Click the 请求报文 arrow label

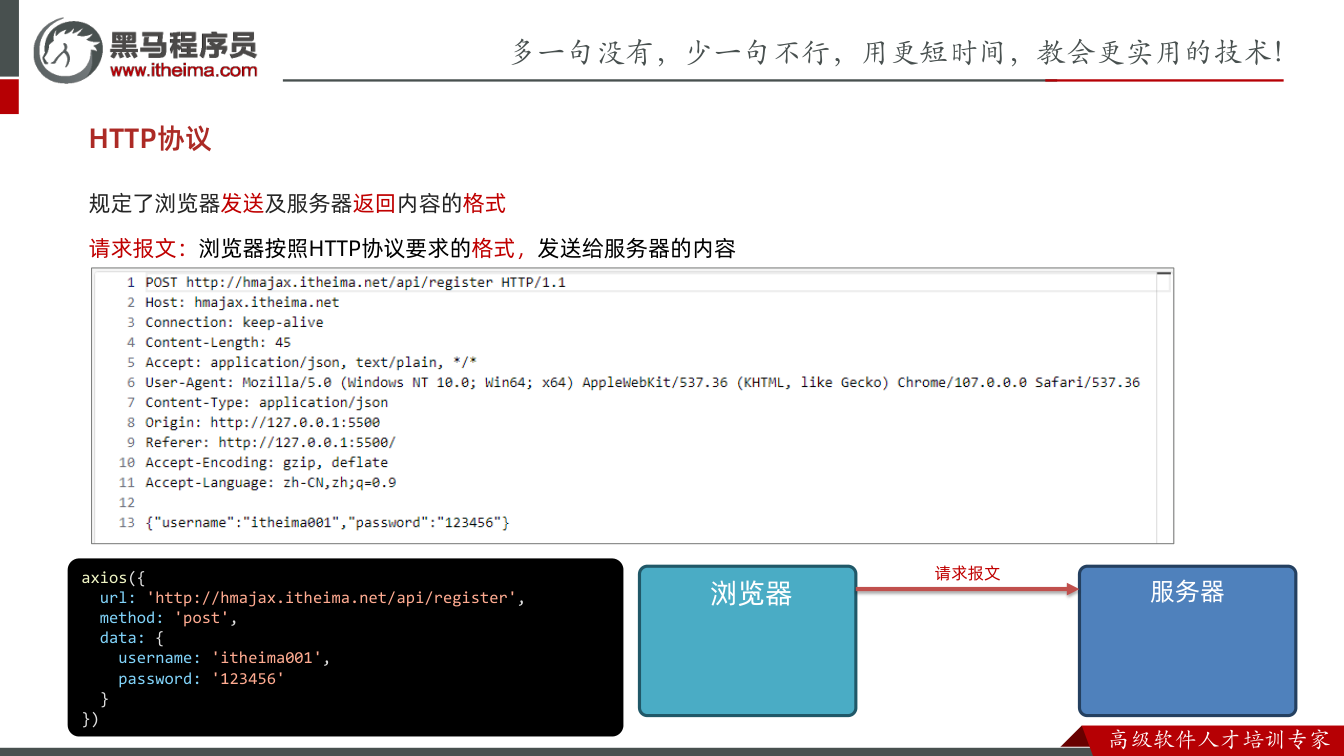pos(967,574)
